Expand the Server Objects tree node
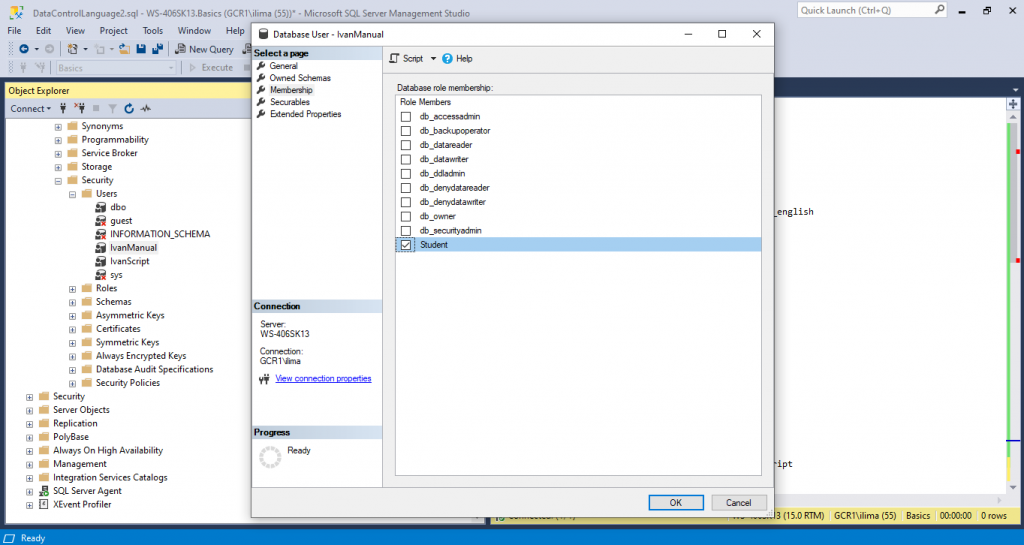 coord(29,411)
